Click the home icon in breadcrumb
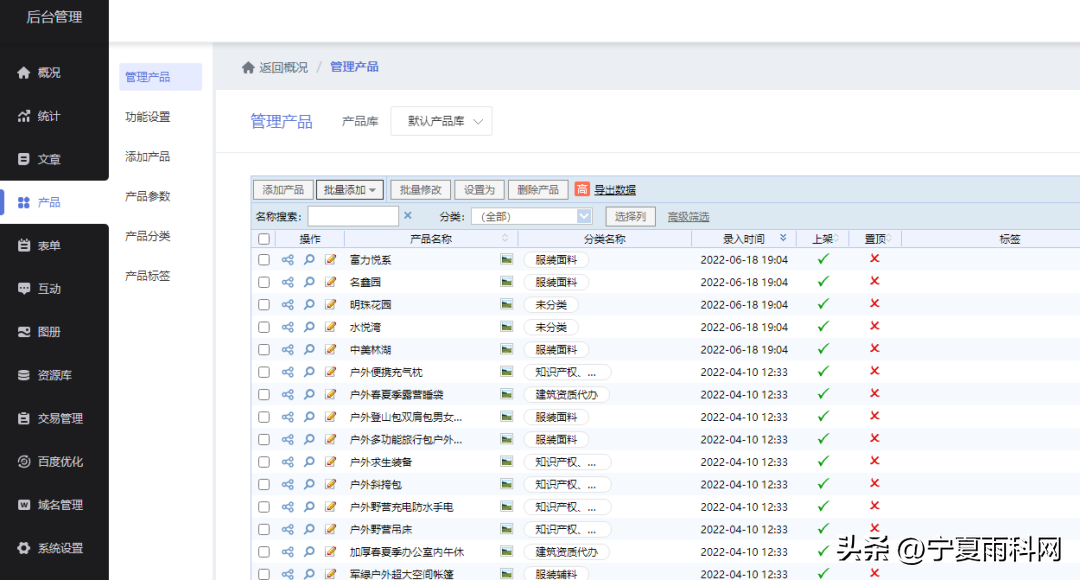 (x=248, y=67)
